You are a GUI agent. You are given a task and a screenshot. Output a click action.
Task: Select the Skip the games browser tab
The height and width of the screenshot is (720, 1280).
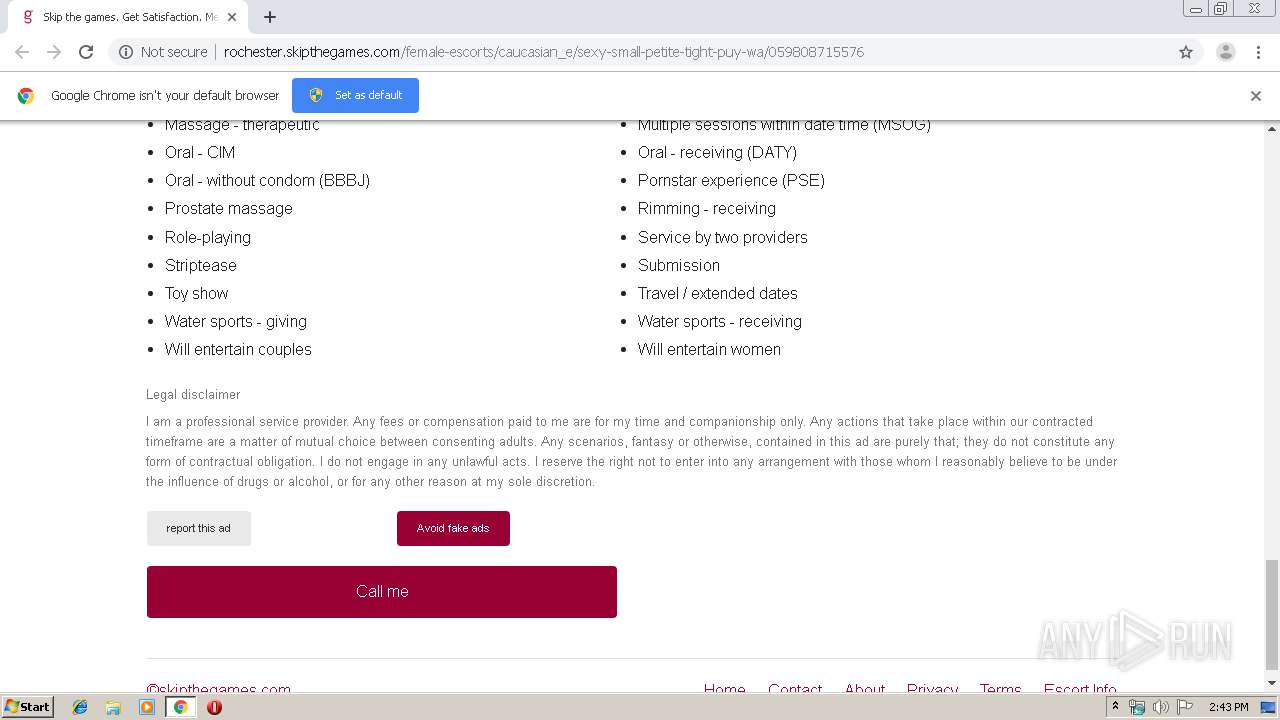click(x=128, y=17)
